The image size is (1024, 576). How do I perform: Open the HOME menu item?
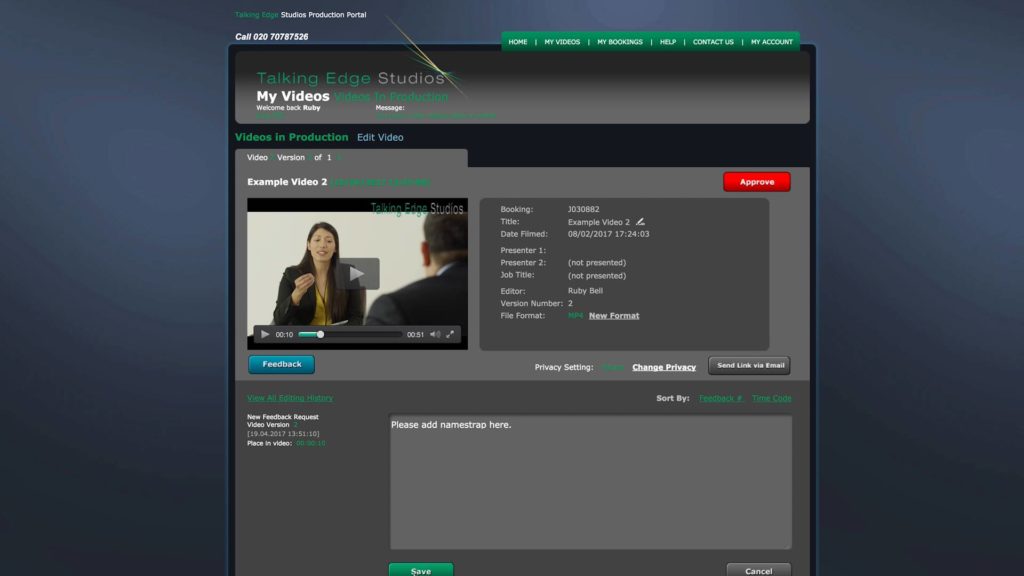(x=517, y=42)
